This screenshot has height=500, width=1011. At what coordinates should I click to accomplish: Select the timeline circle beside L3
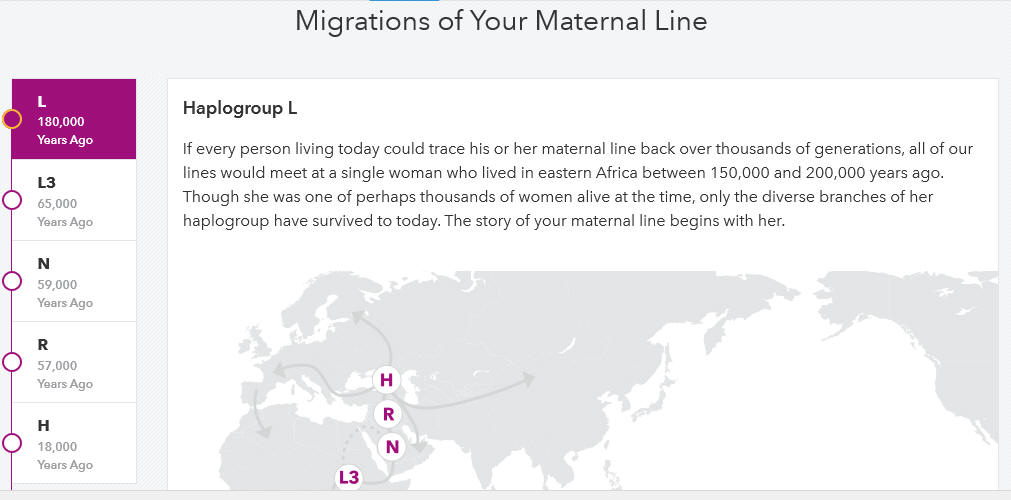click(12, 200)
